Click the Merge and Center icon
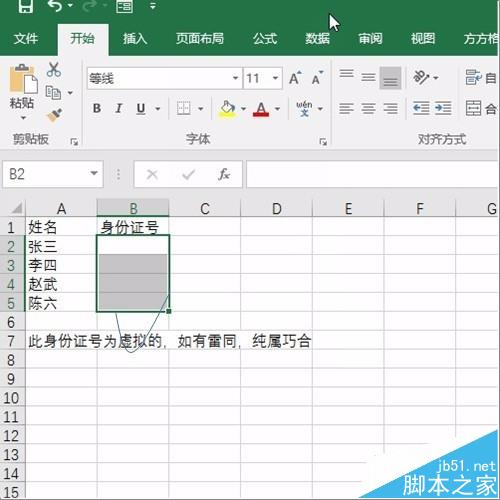Image resolution: width=500 pixels, height=500 pixels. tap(474, 108)
